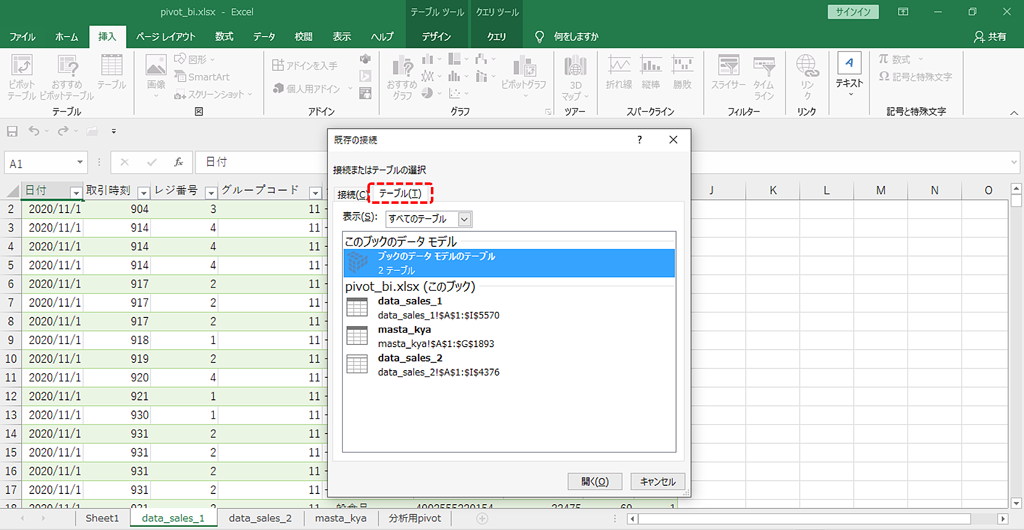Click Recommended Charts (おすすめグラフ) icon
This screenshot has width=1024, height=530.
click(402, 77)
